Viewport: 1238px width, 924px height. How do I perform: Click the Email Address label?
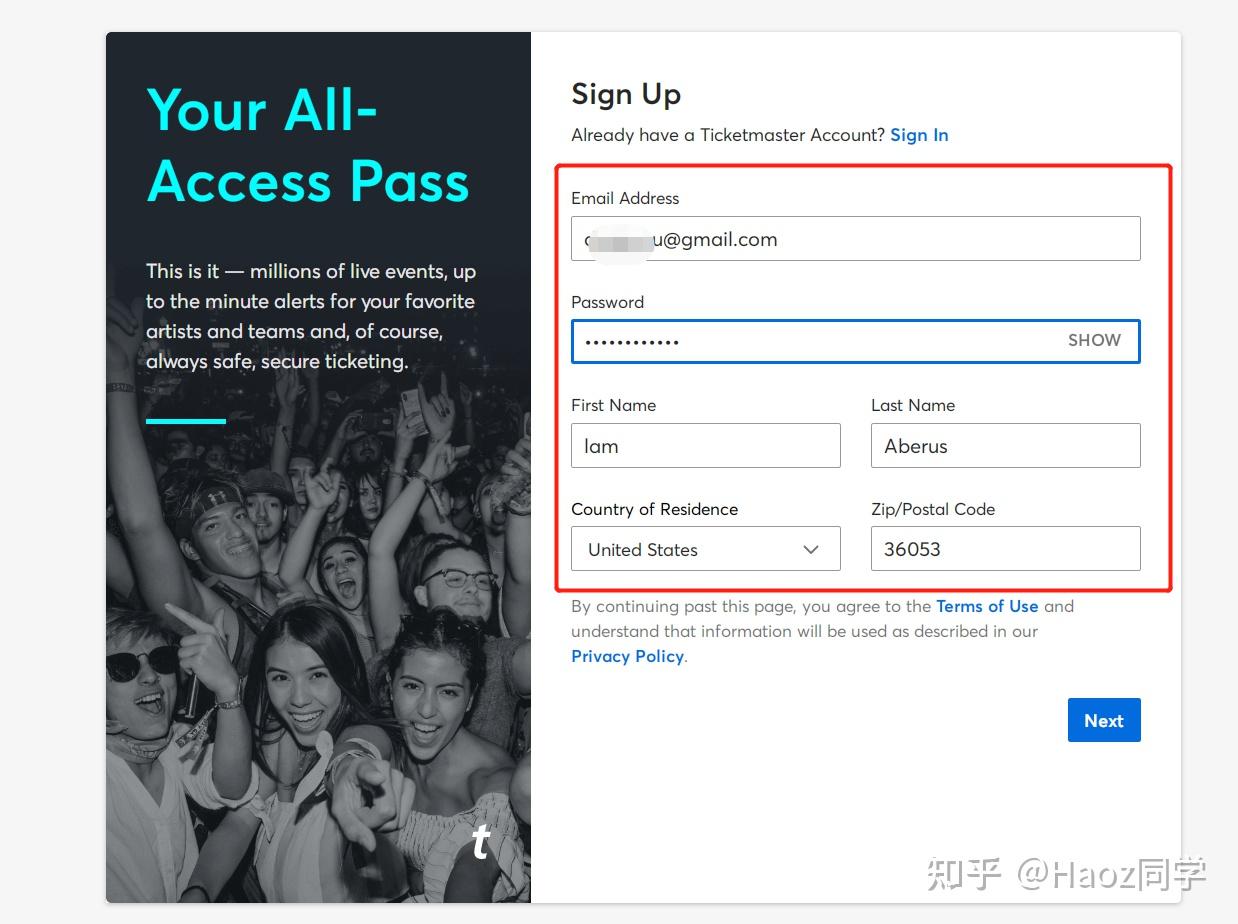point(625,198)
